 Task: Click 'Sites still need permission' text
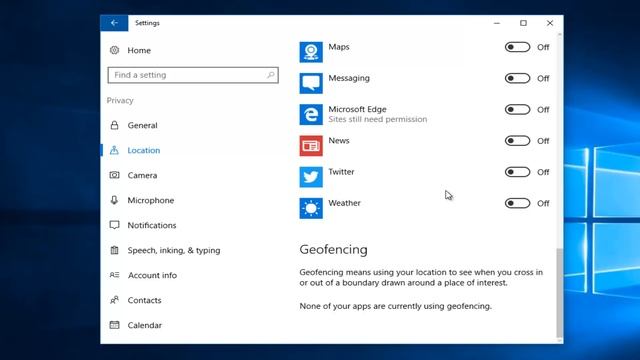[378, 119]
